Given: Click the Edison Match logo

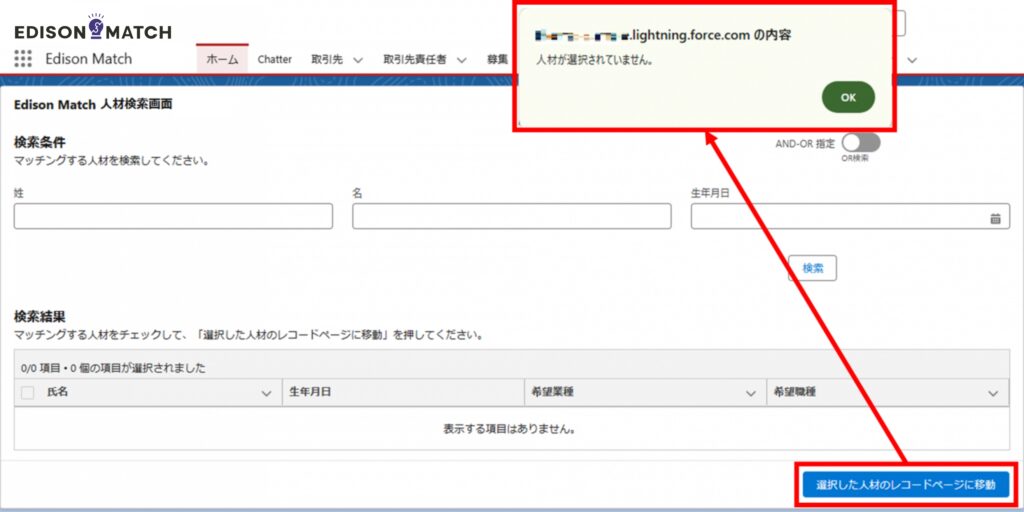Looking at the screenshot, I should 92,28.
